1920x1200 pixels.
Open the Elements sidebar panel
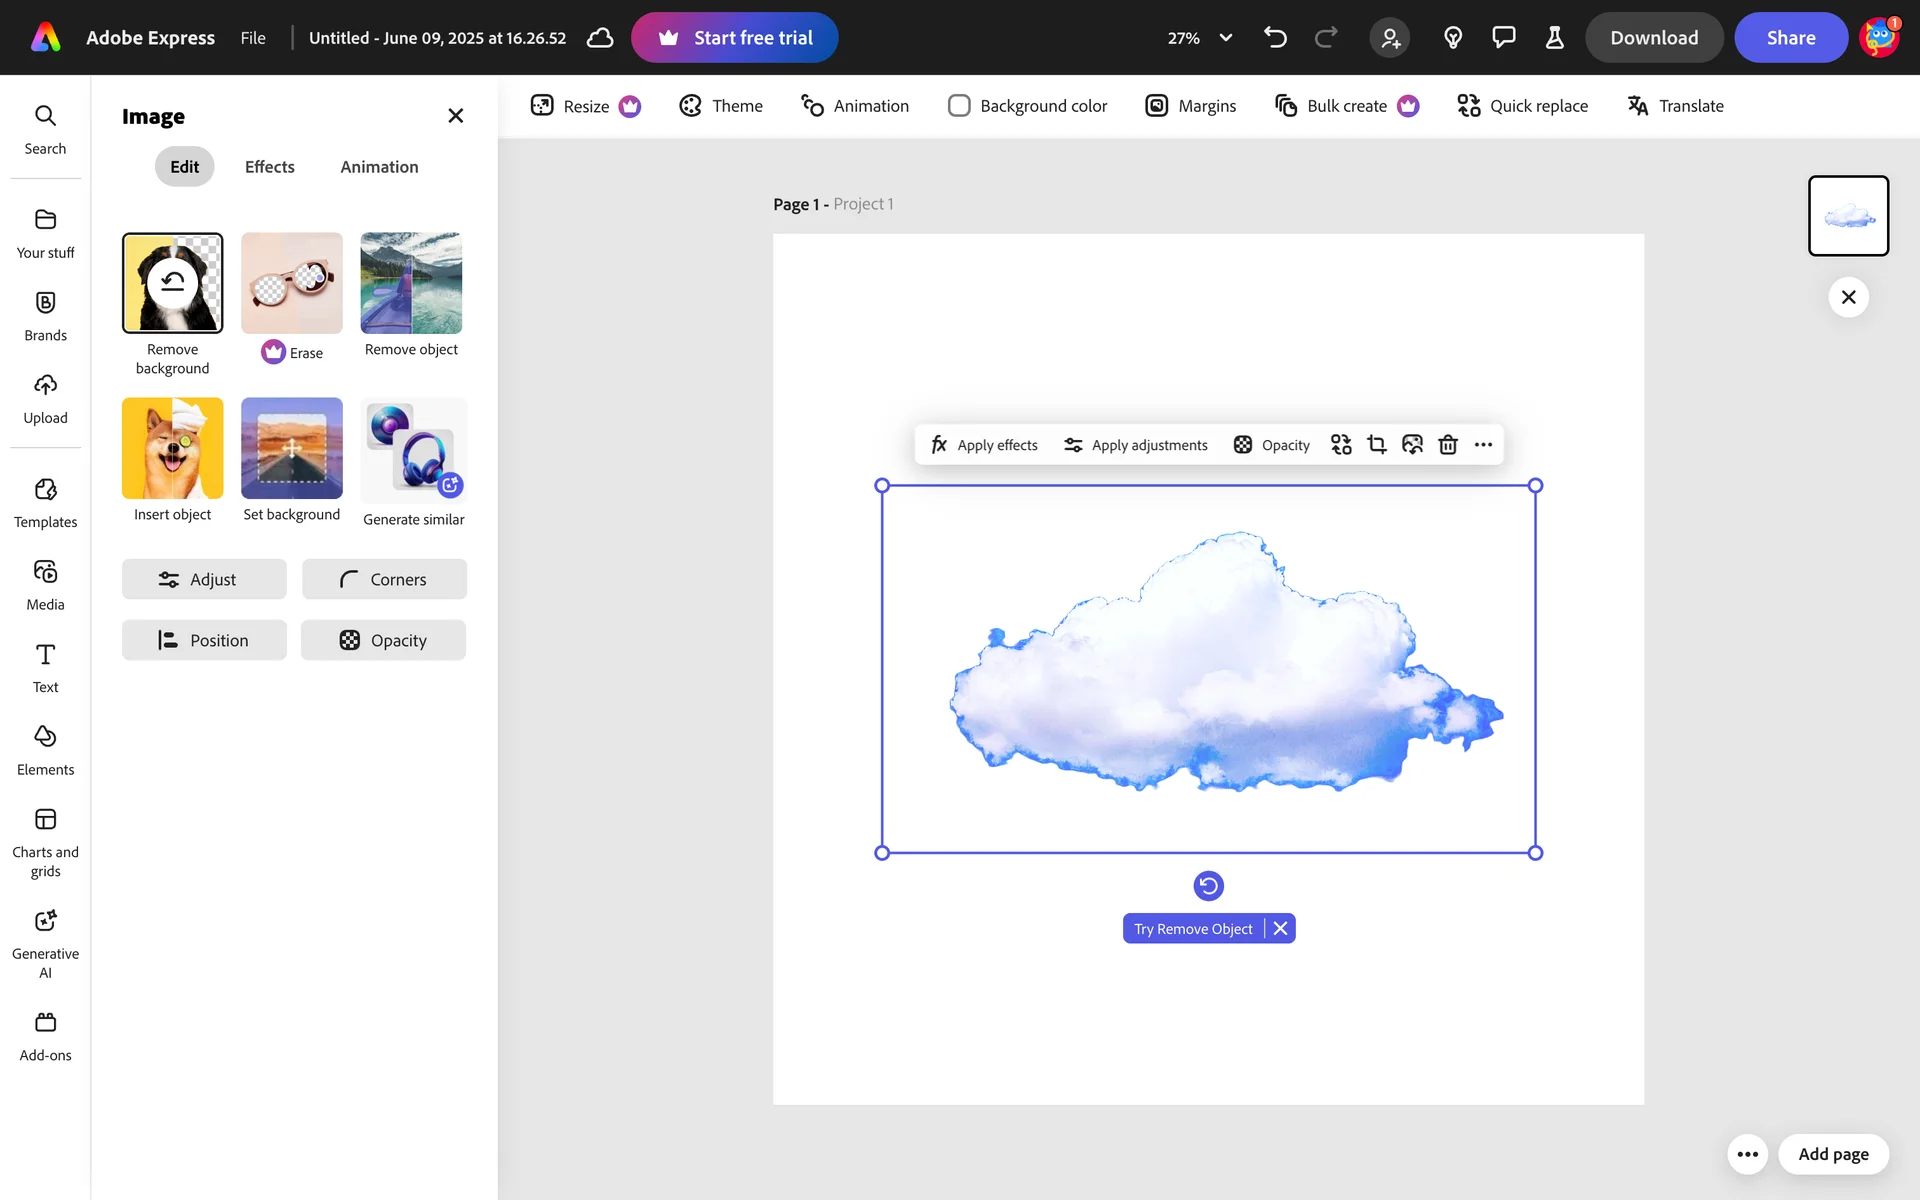tap(45, 750)
